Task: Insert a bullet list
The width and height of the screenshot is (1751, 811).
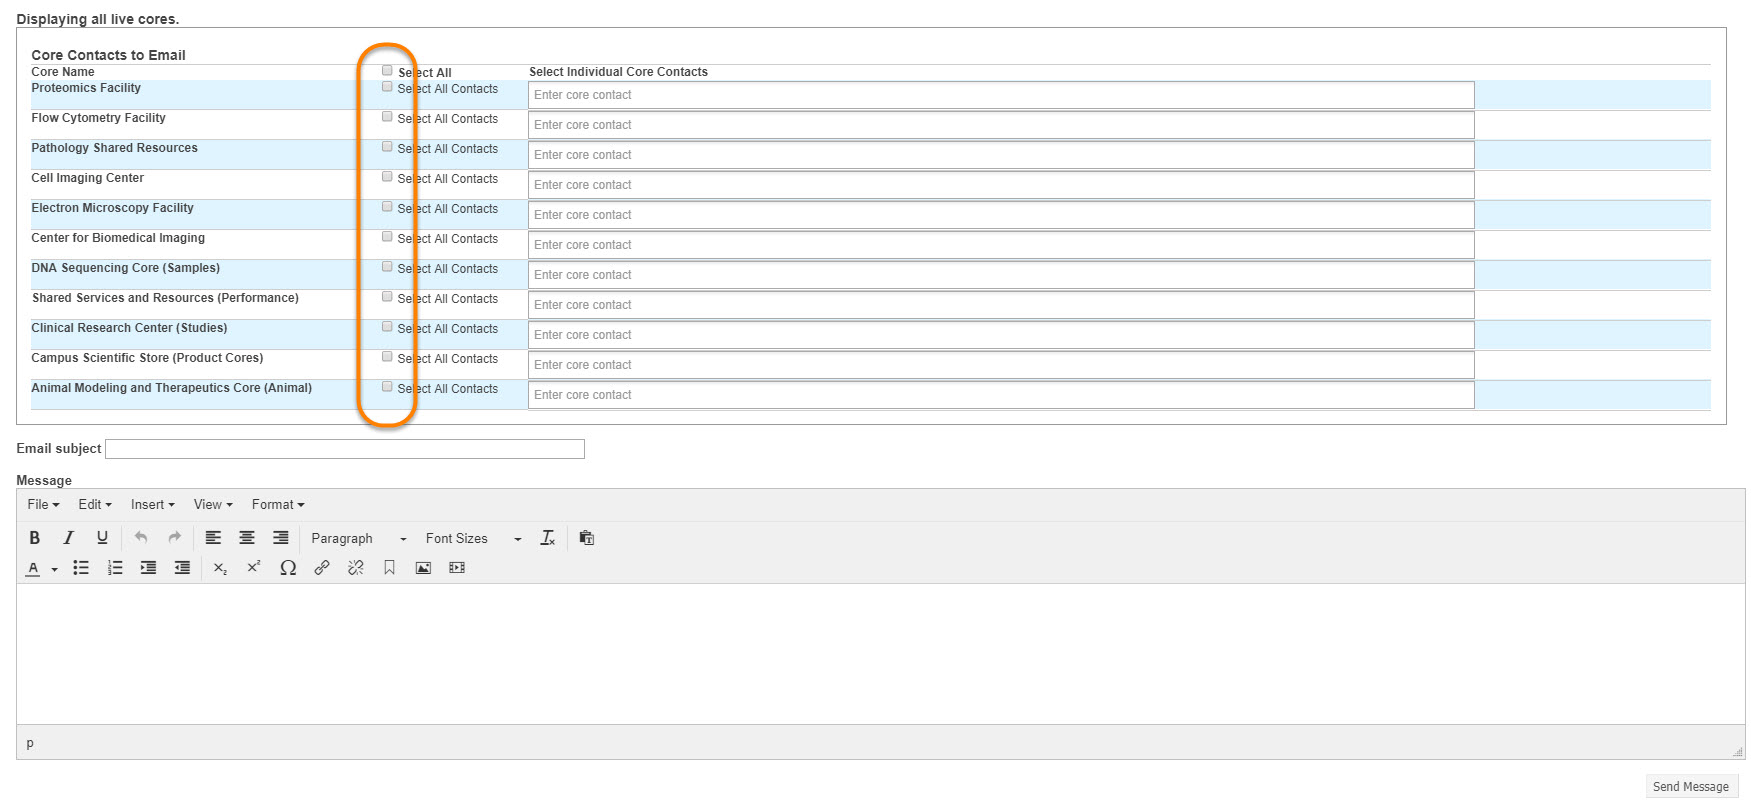Action: pos(81,568)
